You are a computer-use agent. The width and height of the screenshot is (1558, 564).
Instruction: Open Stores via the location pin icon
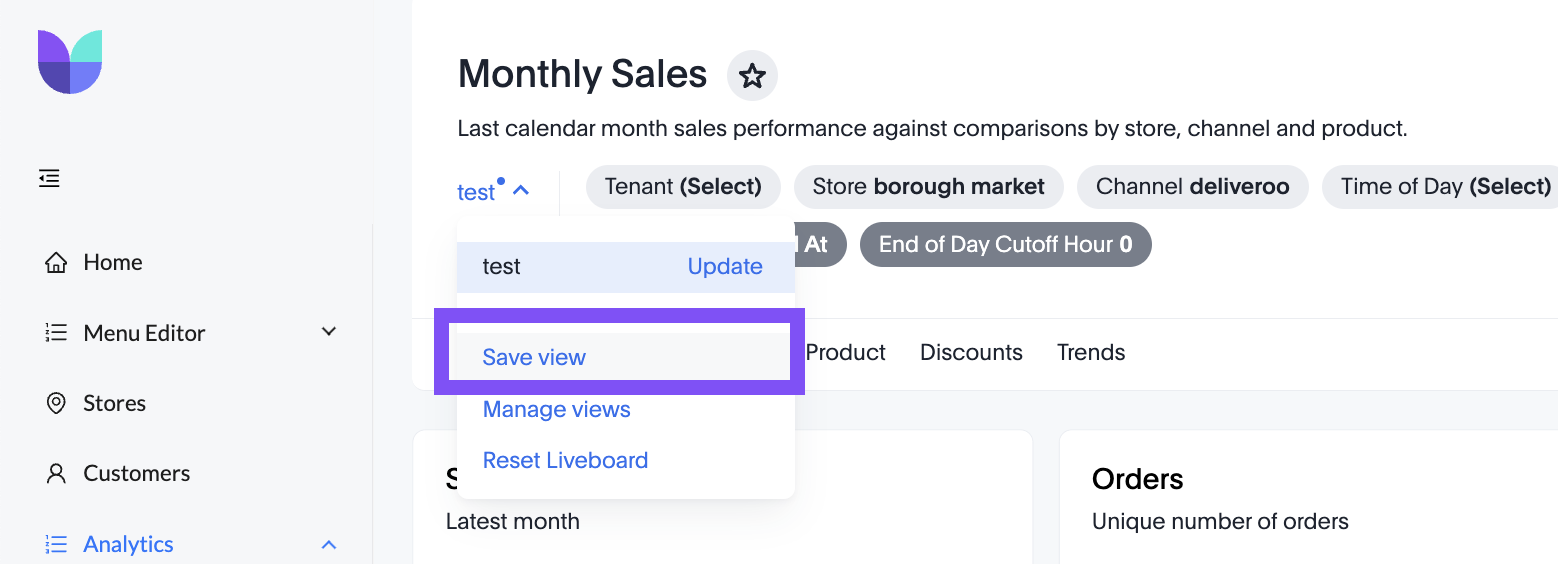(57, 403)
